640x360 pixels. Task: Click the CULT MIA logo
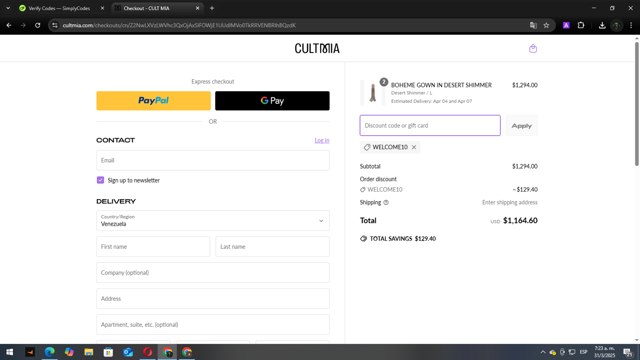coord(317,49)
